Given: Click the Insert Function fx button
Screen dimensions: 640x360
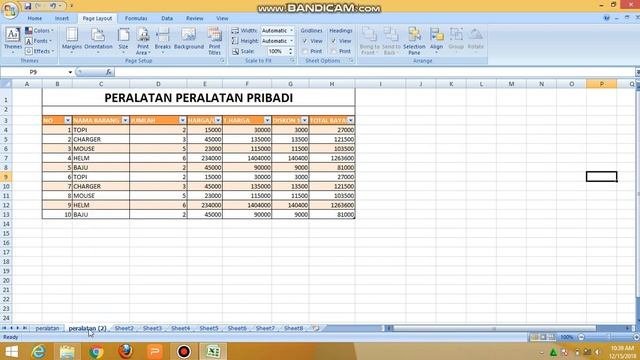Looking at the screenshot, I should (108, 72).
